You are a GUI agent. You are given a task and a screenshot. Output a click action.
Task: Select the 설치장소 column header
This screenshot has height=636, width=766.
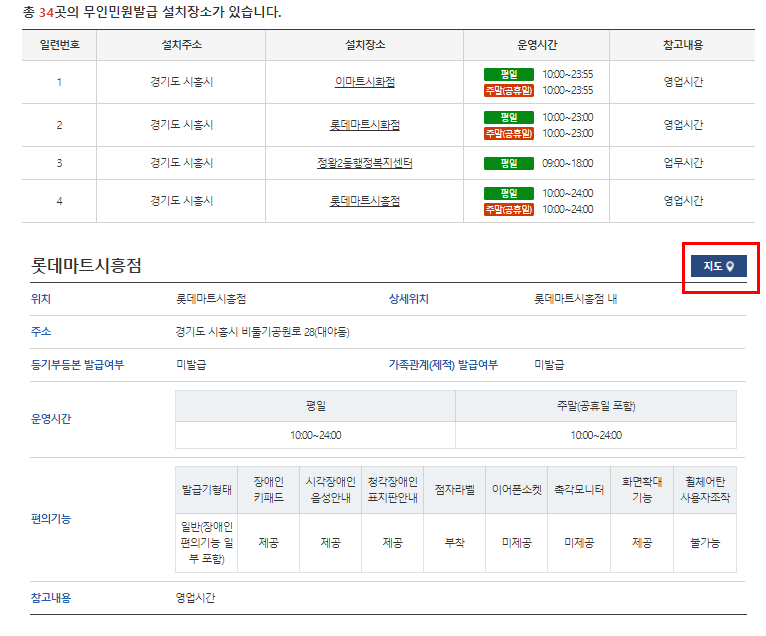pos(364,45)
